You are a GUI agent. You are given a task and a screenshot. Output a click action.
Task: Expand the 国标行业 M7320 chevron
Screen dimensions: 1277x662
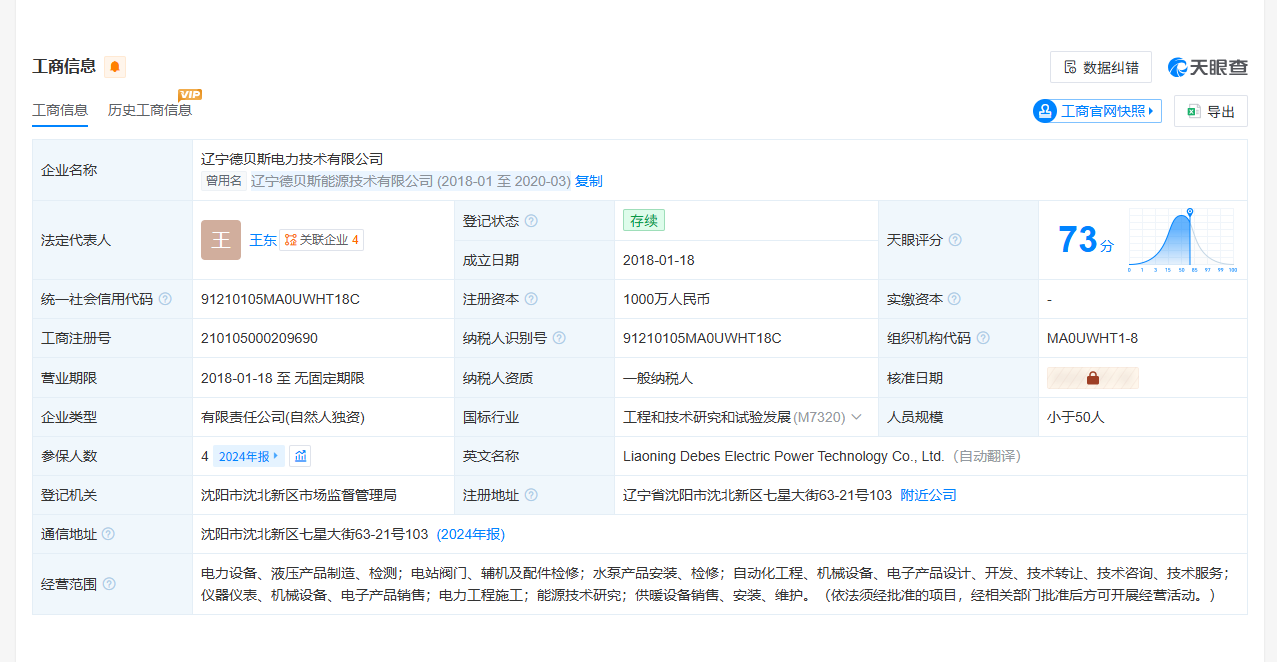pyautogui.click(x=856, y=417)
